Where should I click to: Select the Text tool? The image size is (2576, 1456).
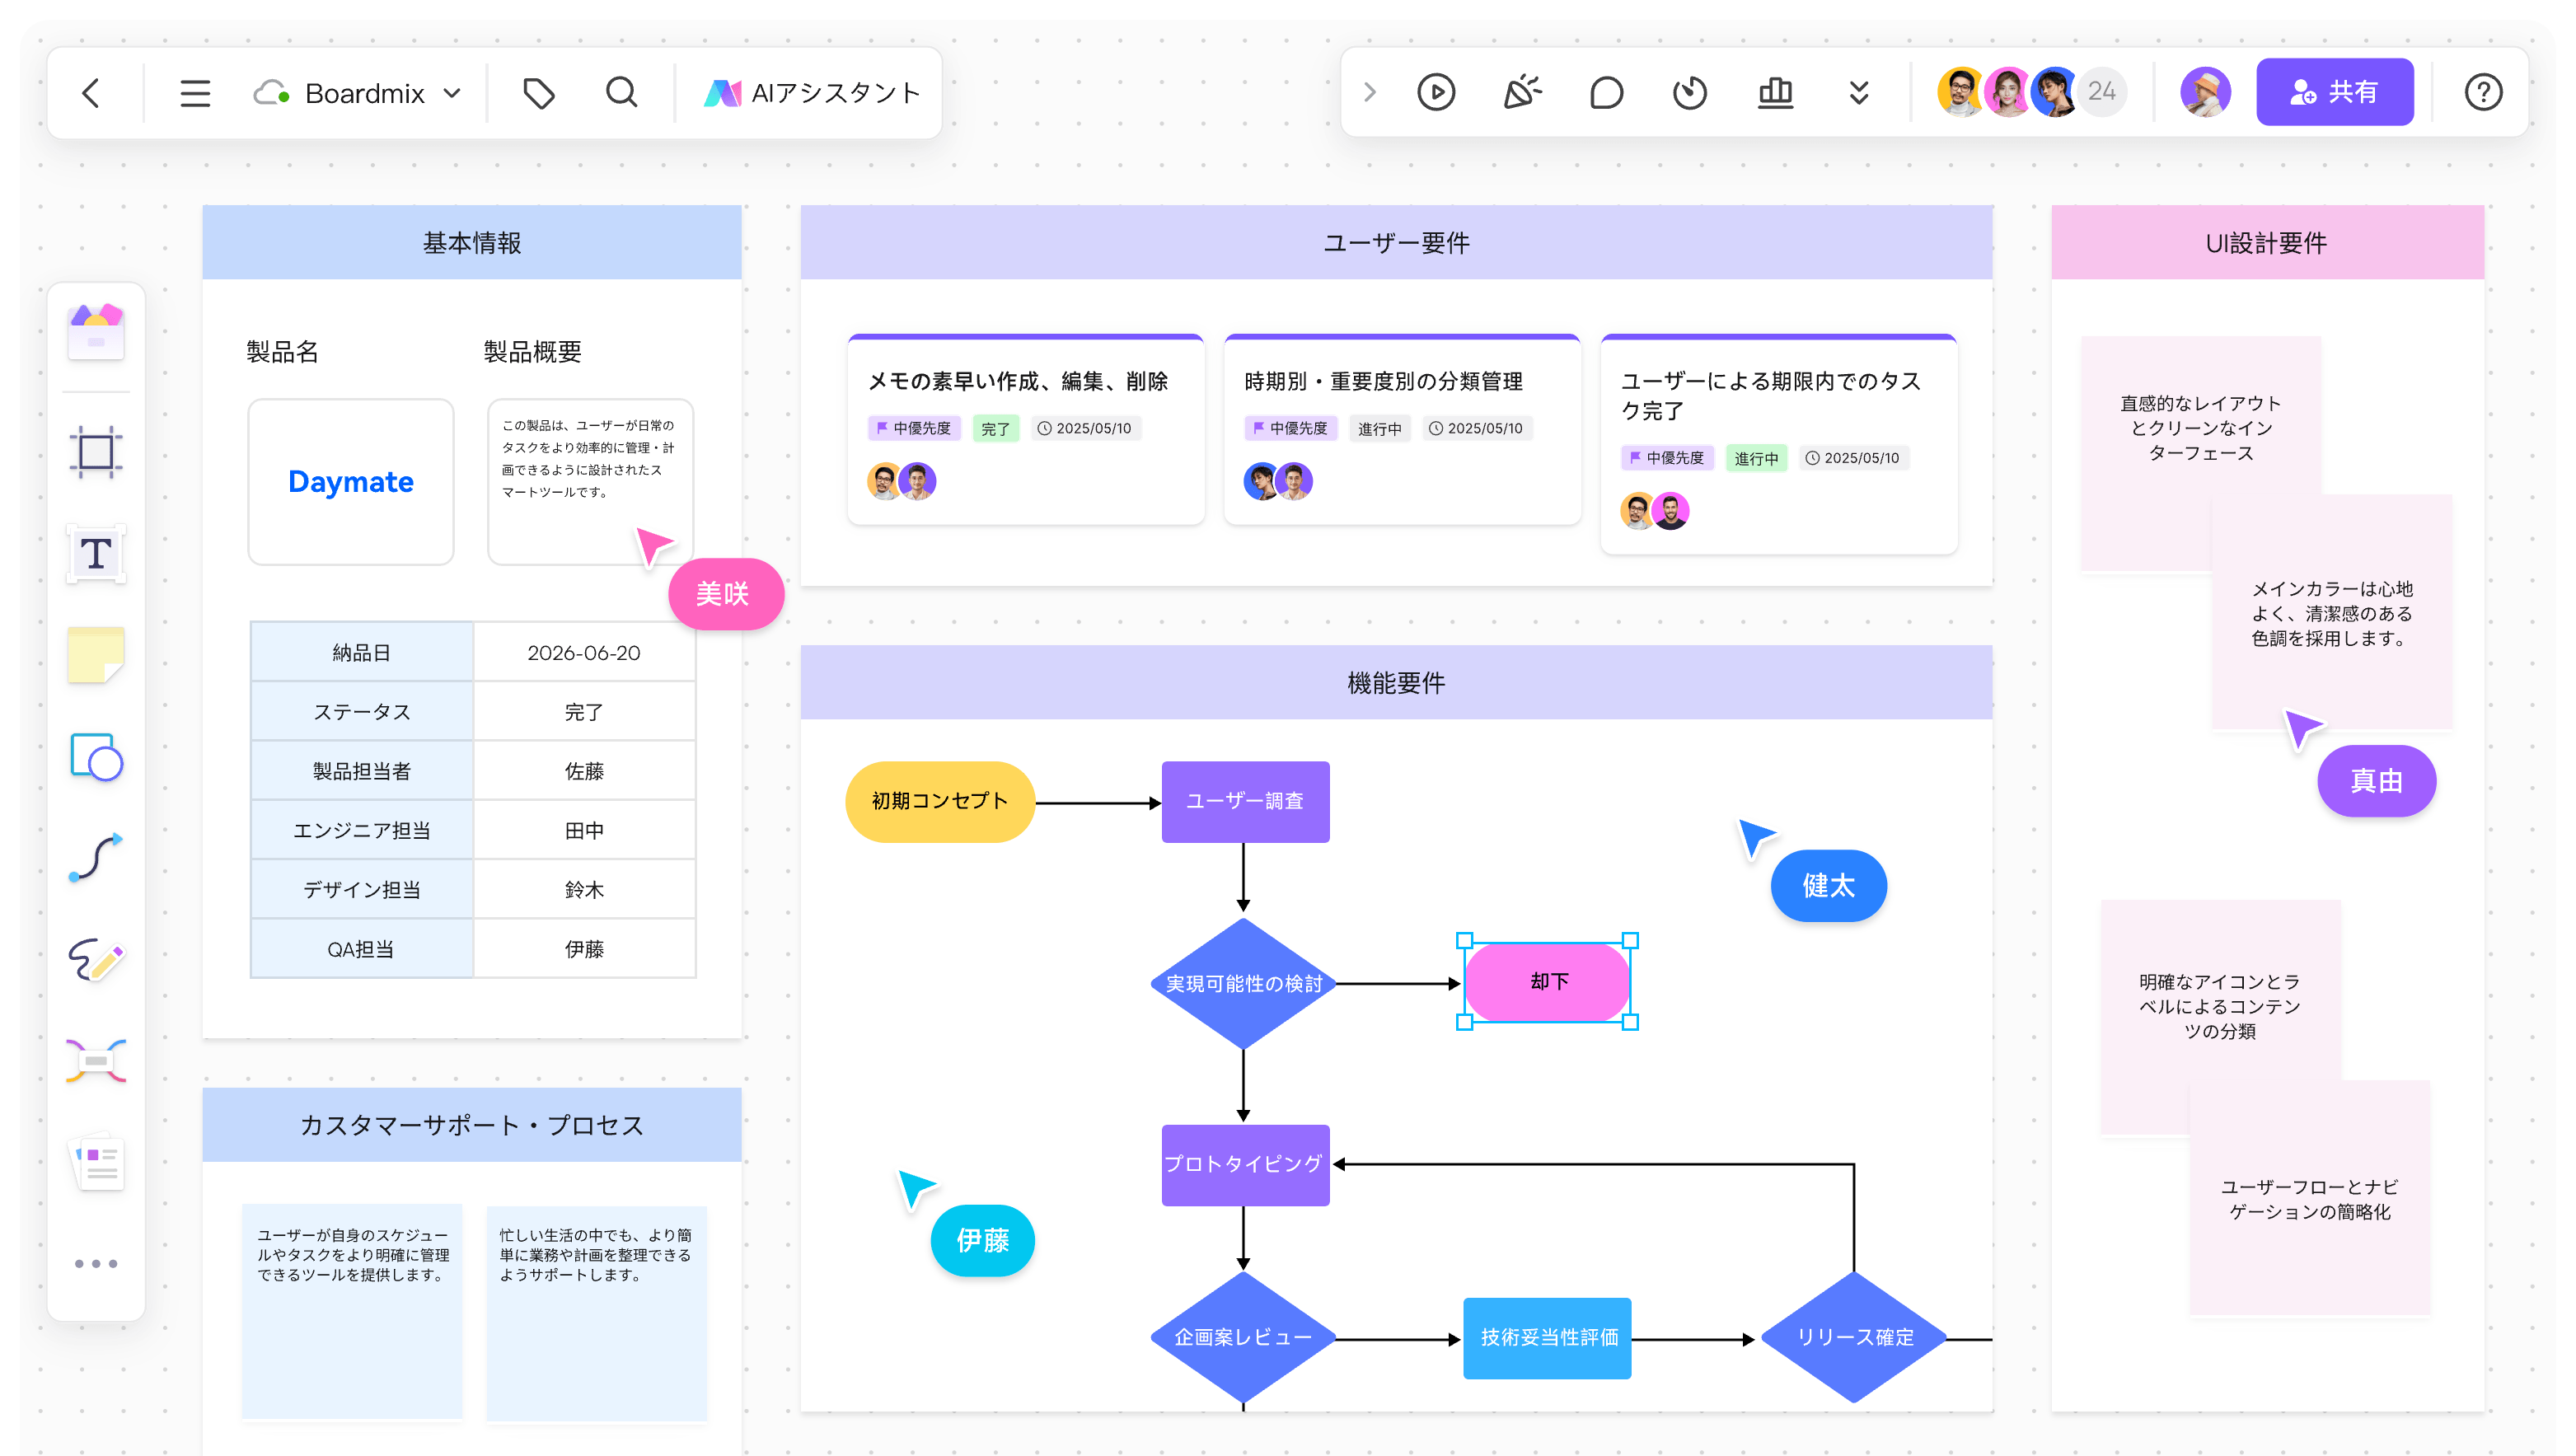point(96,553)
